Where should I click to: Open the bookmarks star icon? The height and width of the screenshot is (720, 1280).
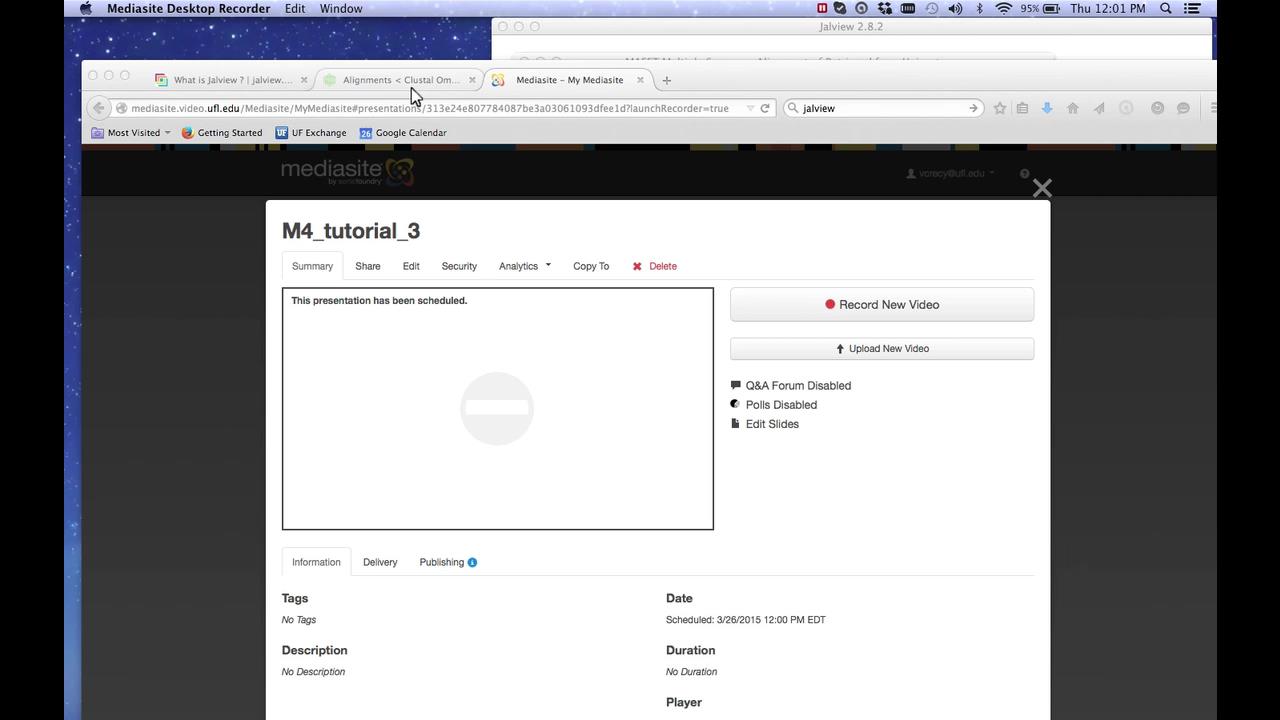tap(1000, 108)
